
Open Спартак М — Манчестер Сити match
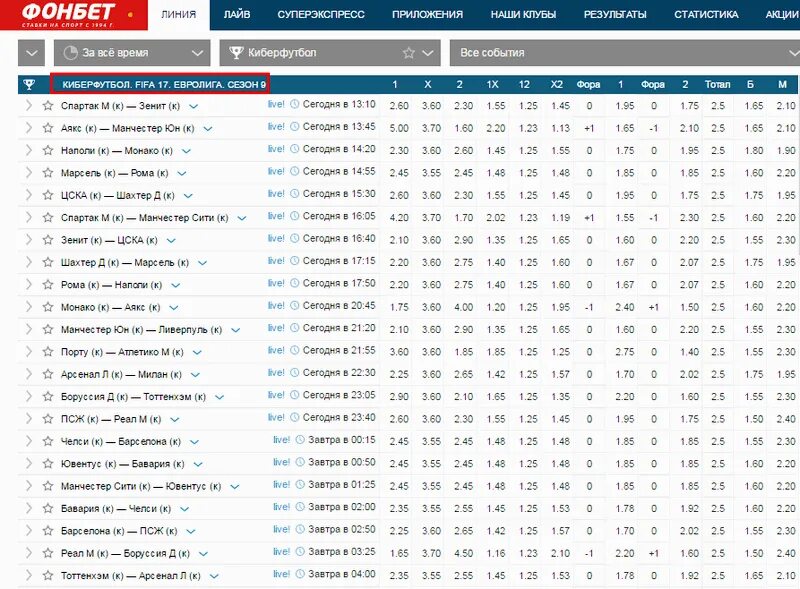(144, 218)
